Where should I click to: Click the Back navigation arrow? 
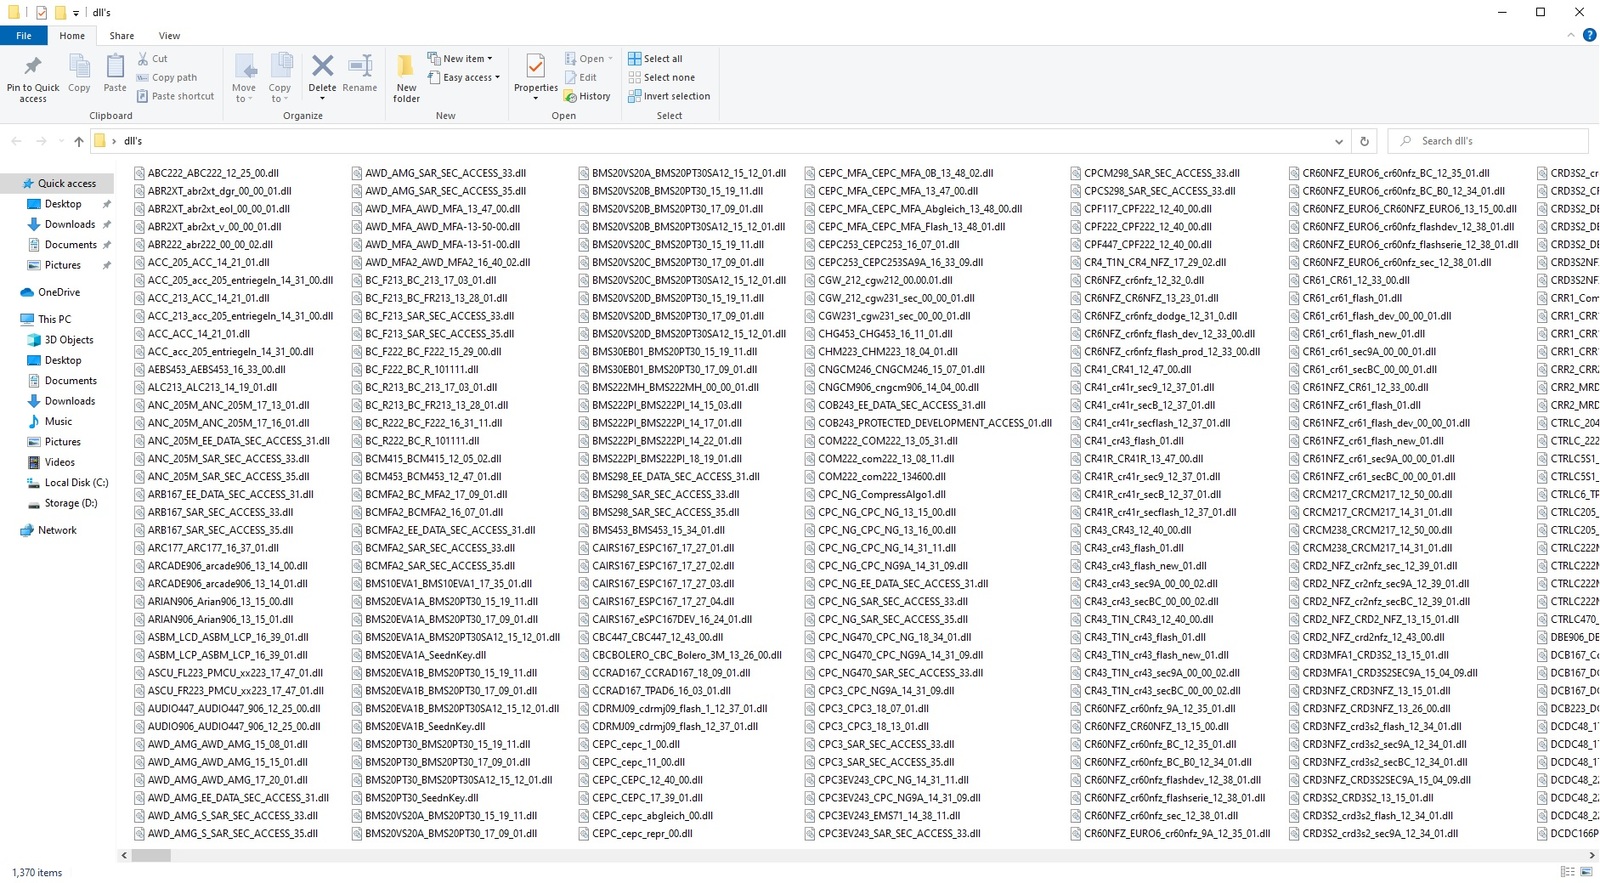[x=16, y=141]
